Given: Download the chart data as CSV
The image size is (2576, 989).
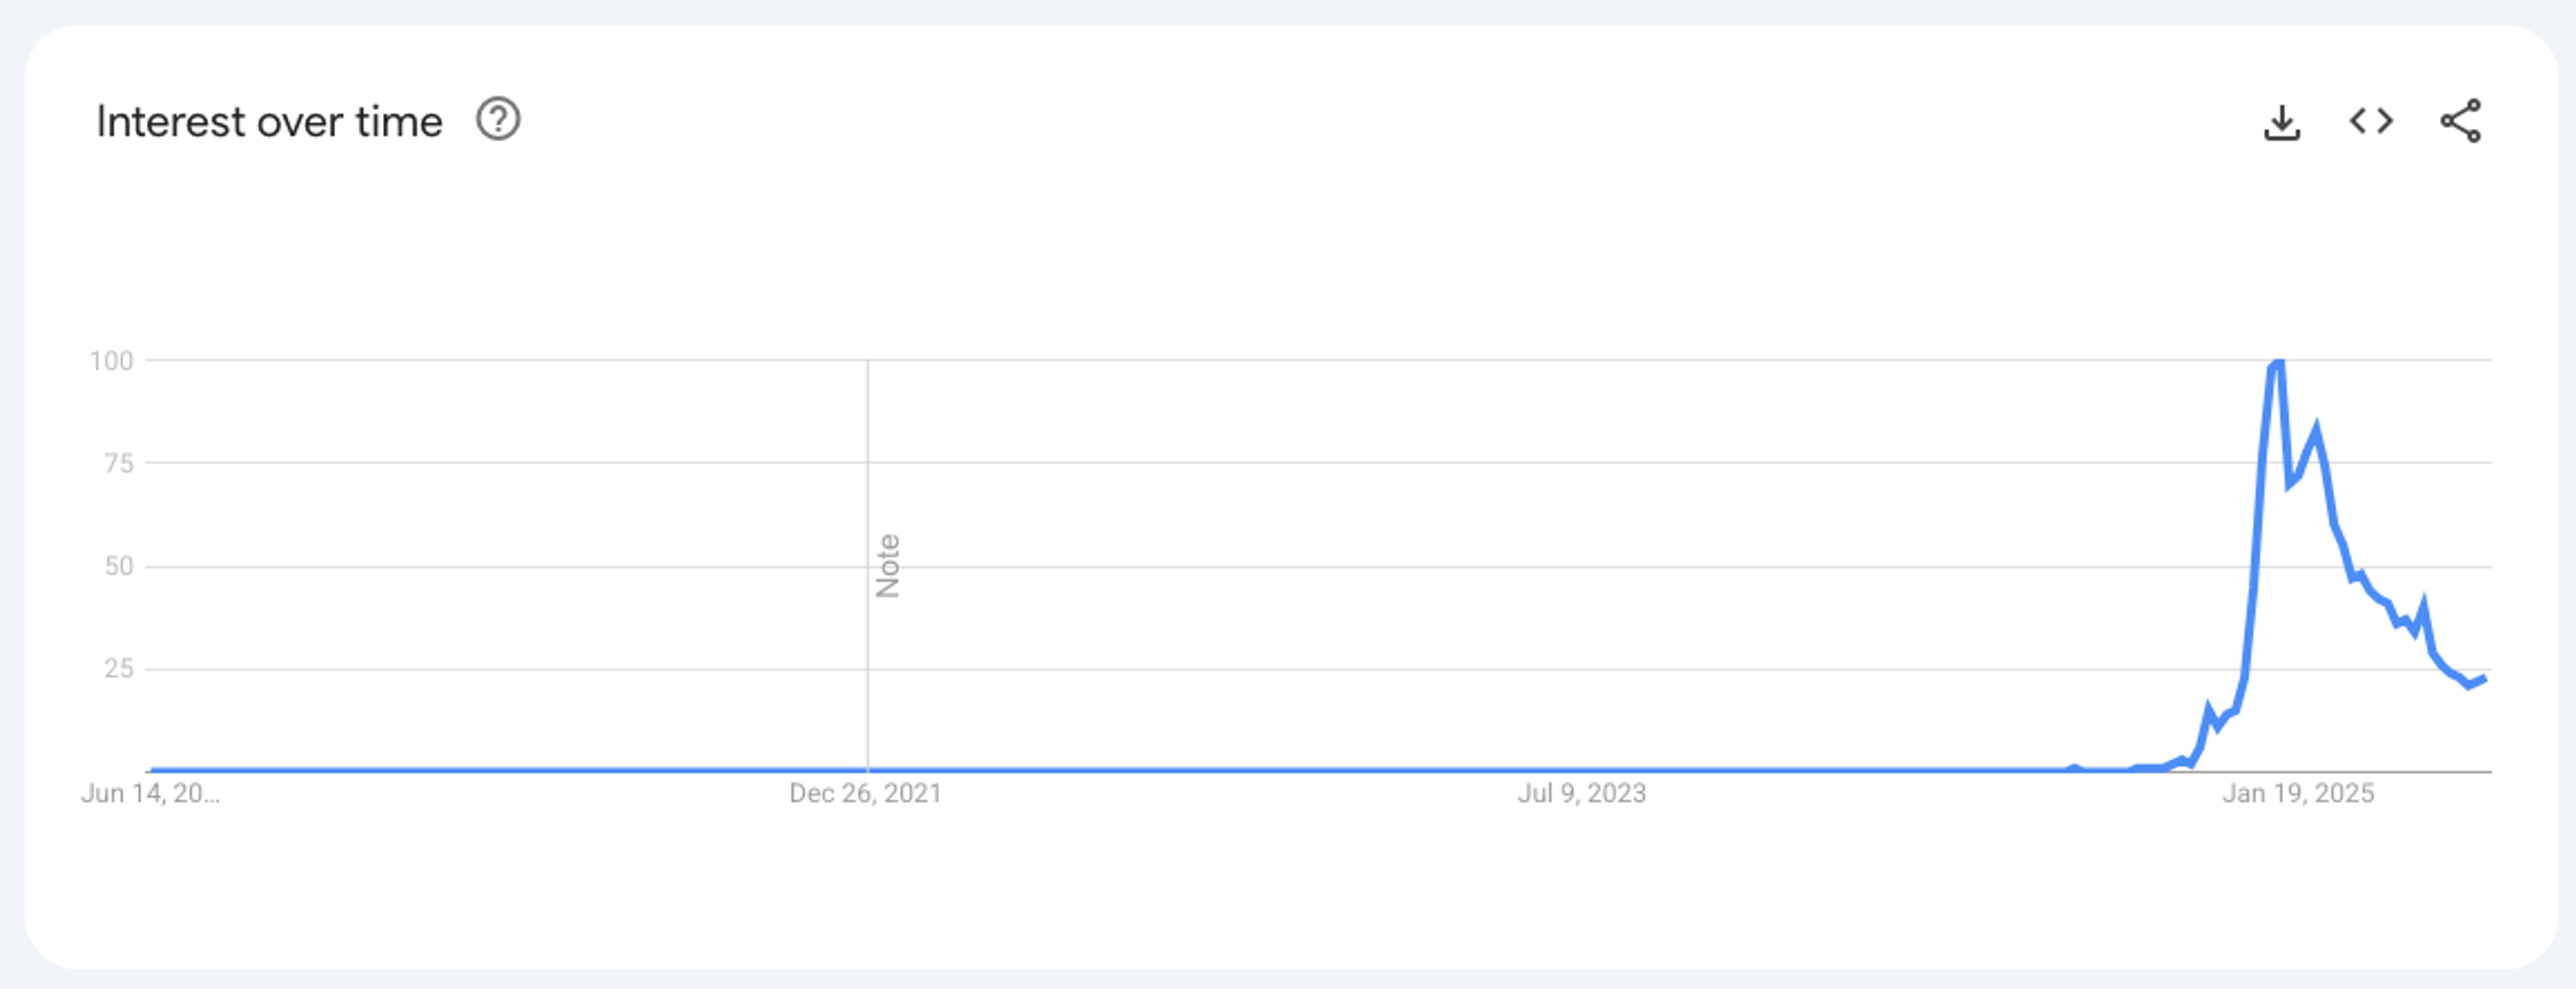Looking at the screenshot, I should 2282,122.
